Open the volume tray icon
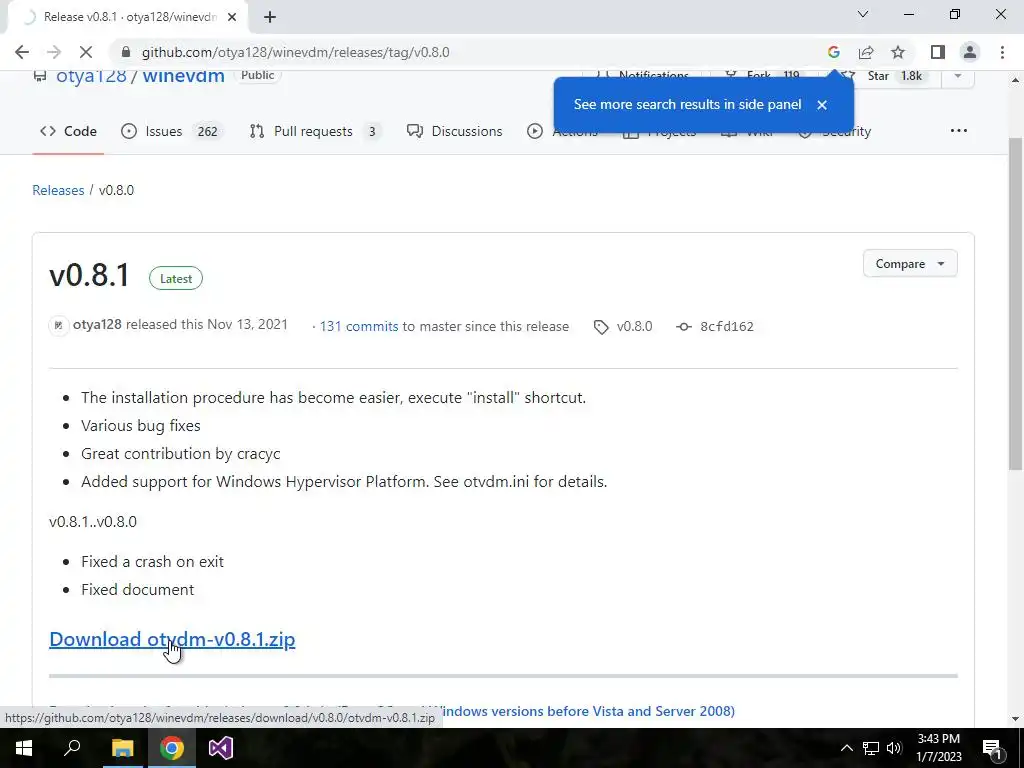Viewport: 1024px width, 768px height. point(894,748)
